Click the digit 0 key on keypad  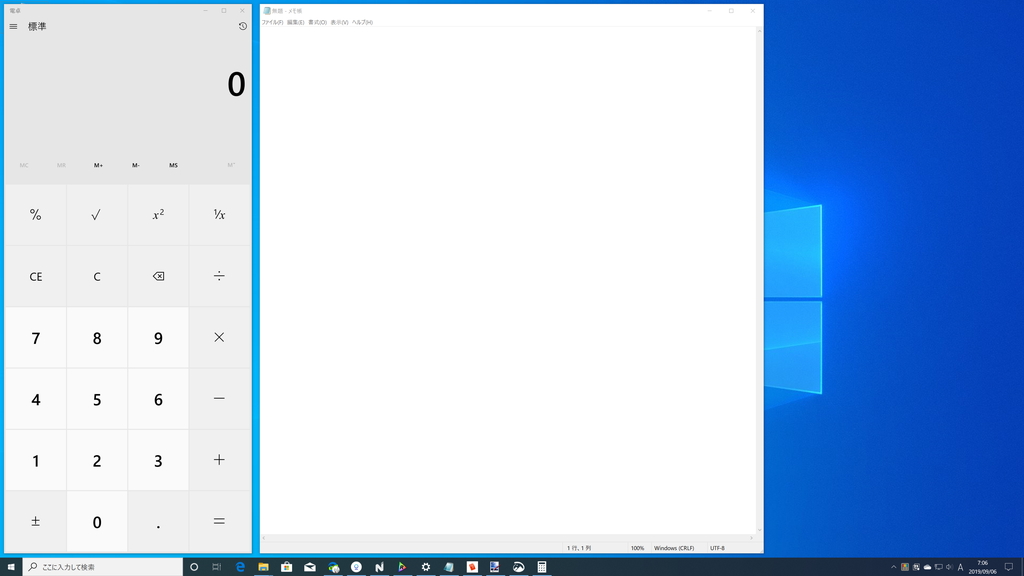(97, 522)
